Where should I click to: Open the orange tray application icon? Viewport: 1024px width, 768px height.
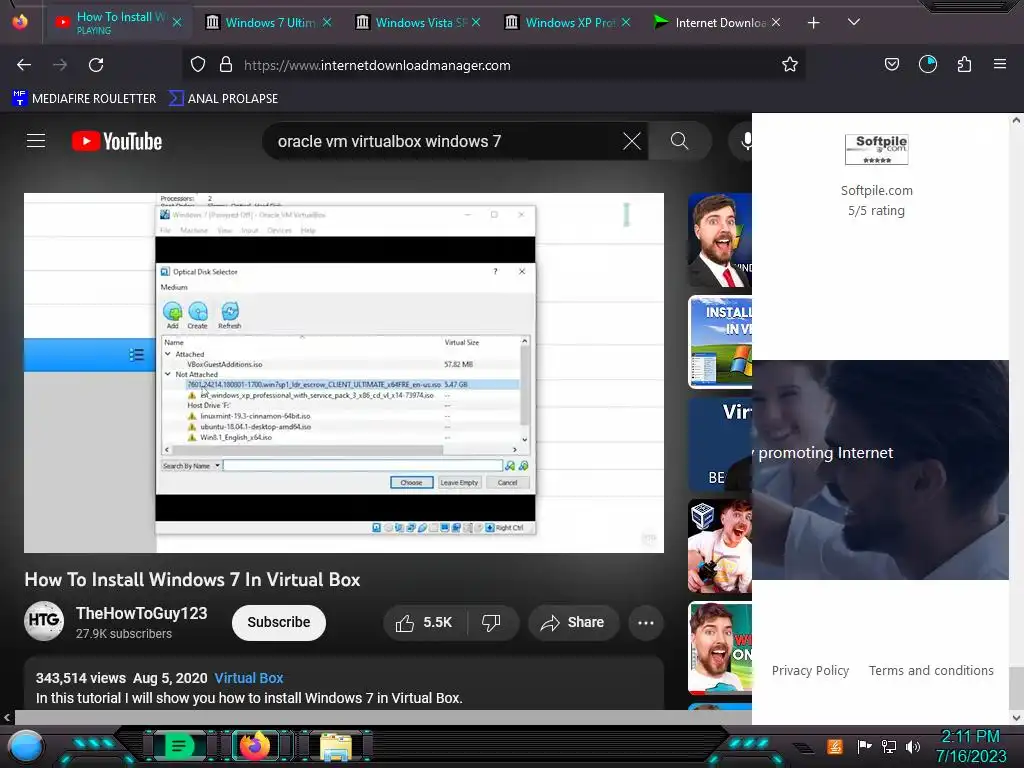(x=835, y=746)
